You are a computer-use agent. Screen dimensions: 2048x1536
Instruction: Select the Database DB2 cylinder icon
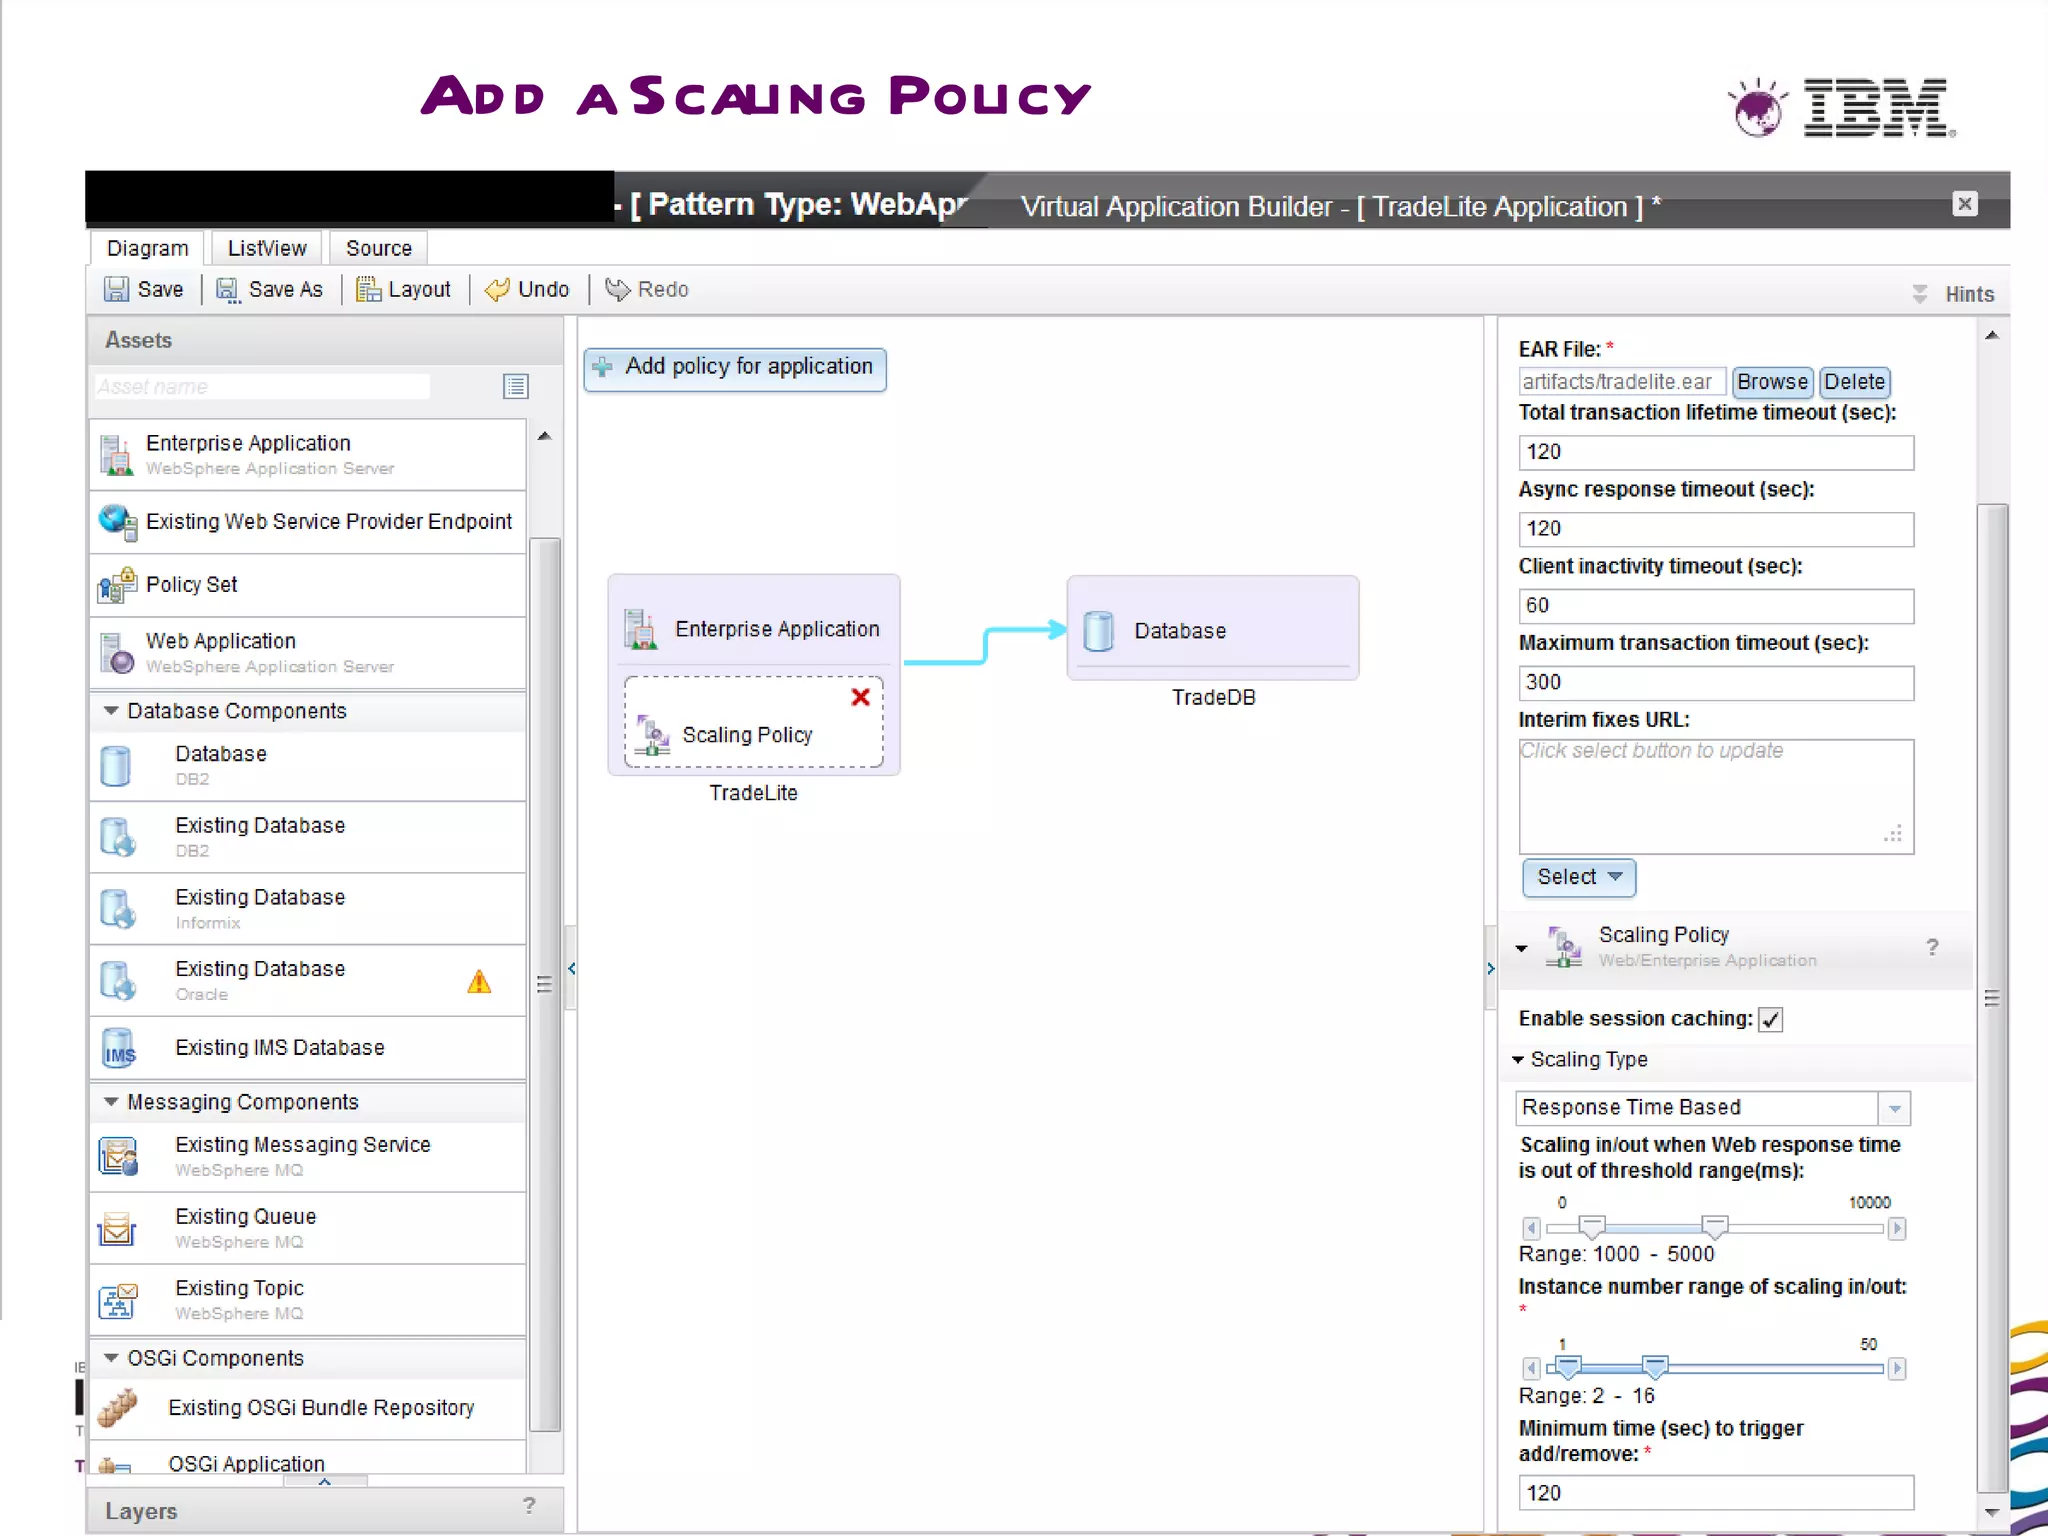click(116, 766)
